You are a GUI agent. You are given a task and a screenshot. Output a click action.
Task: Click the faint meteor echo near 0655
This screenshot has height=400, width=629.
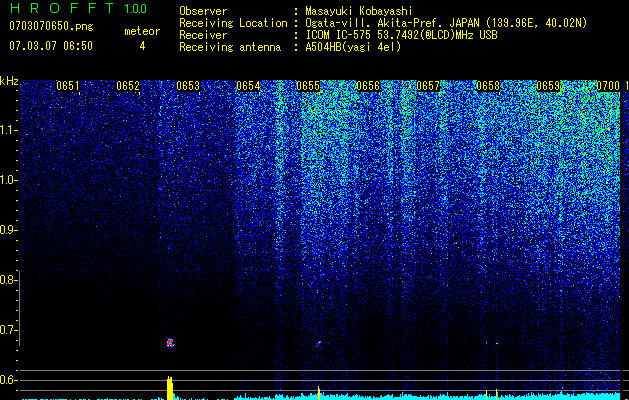(x=319, y=344)
